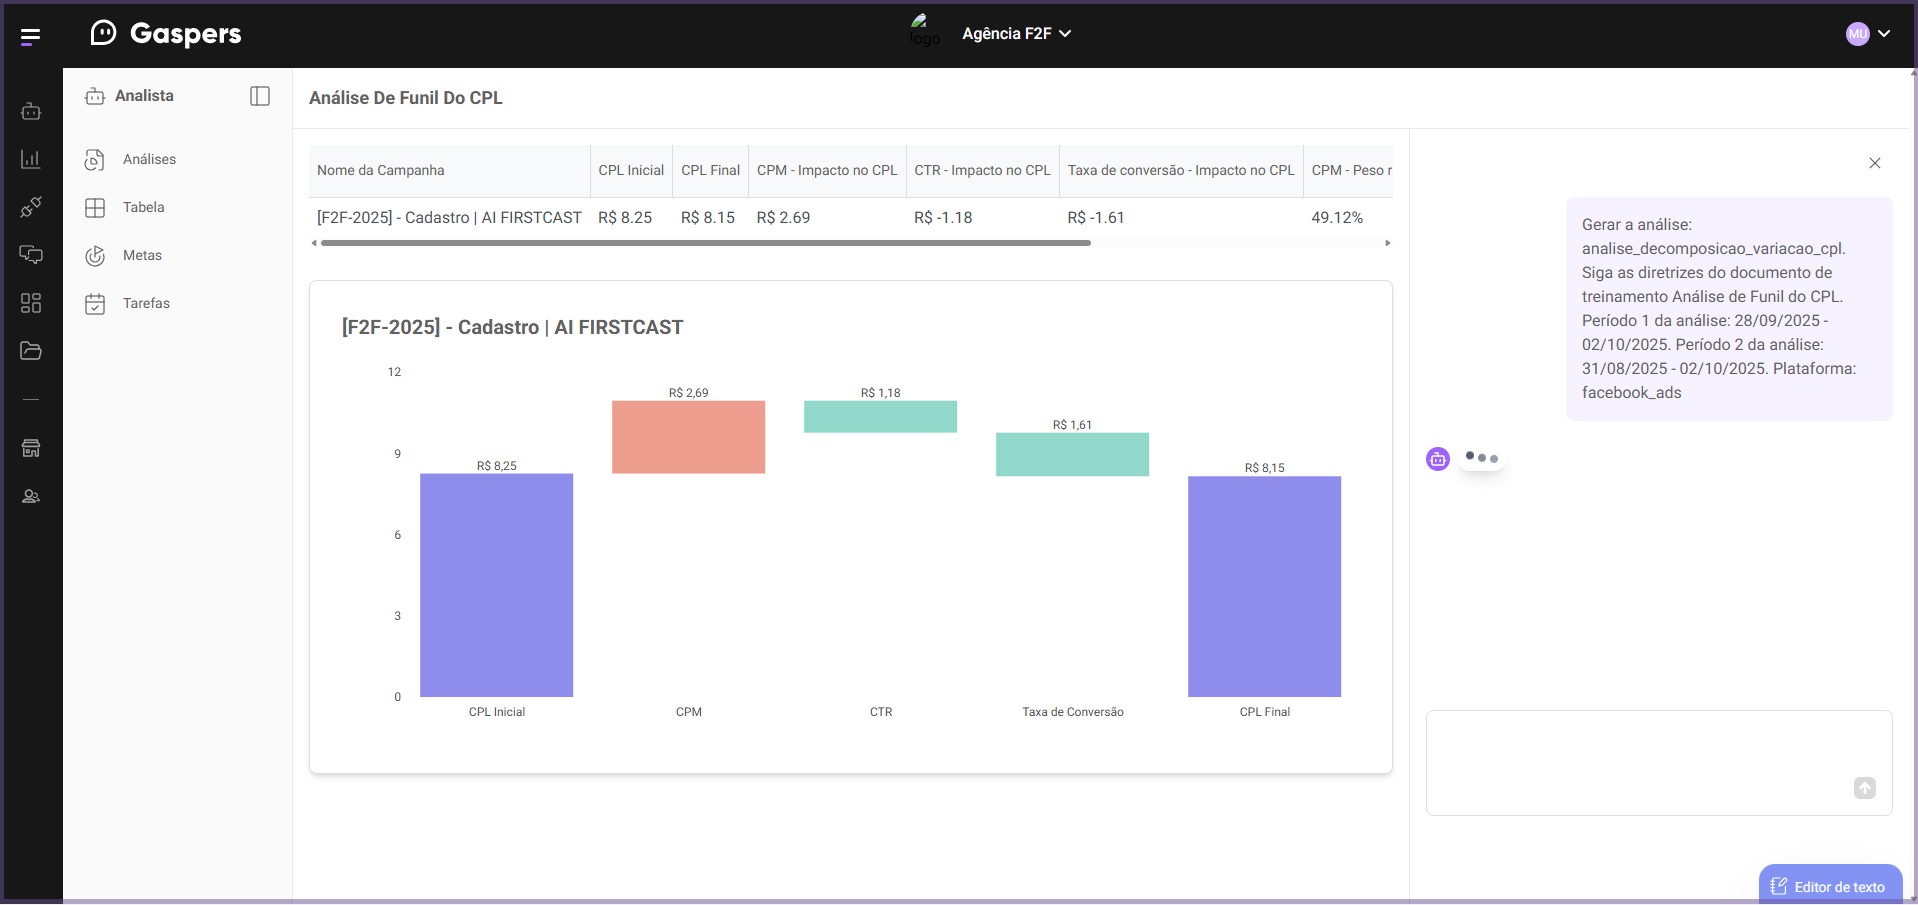Open the hamburger menu in the top bar
Image resolution: width=1918 pixels, height=905 pixels.
click(30, 35)
